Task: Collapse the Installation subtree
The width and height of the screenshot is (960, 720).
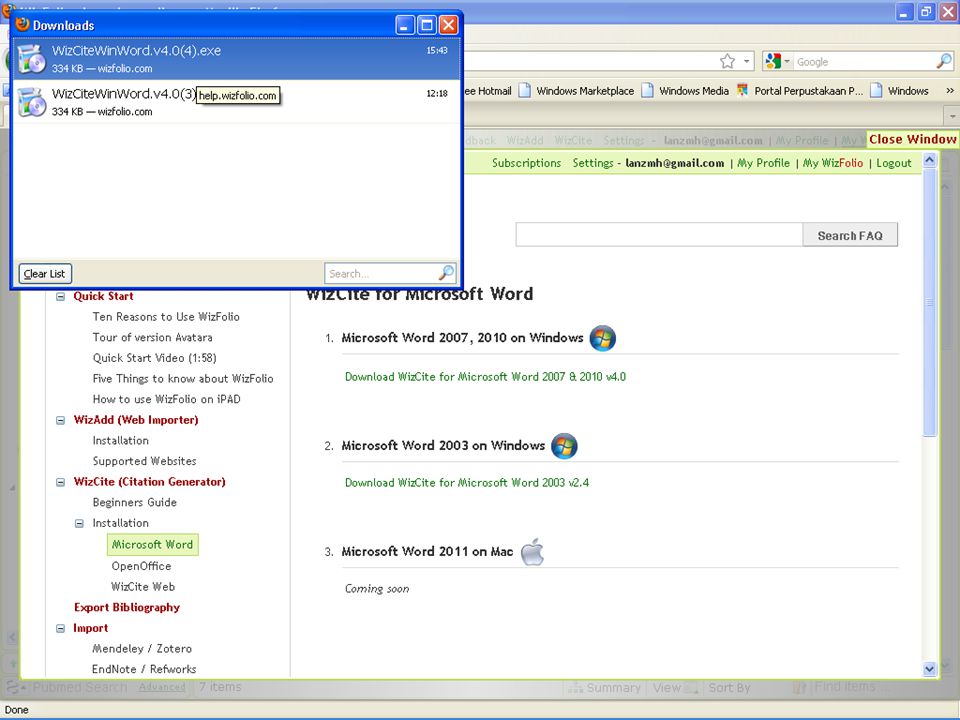Action: [x=80, y=523]
